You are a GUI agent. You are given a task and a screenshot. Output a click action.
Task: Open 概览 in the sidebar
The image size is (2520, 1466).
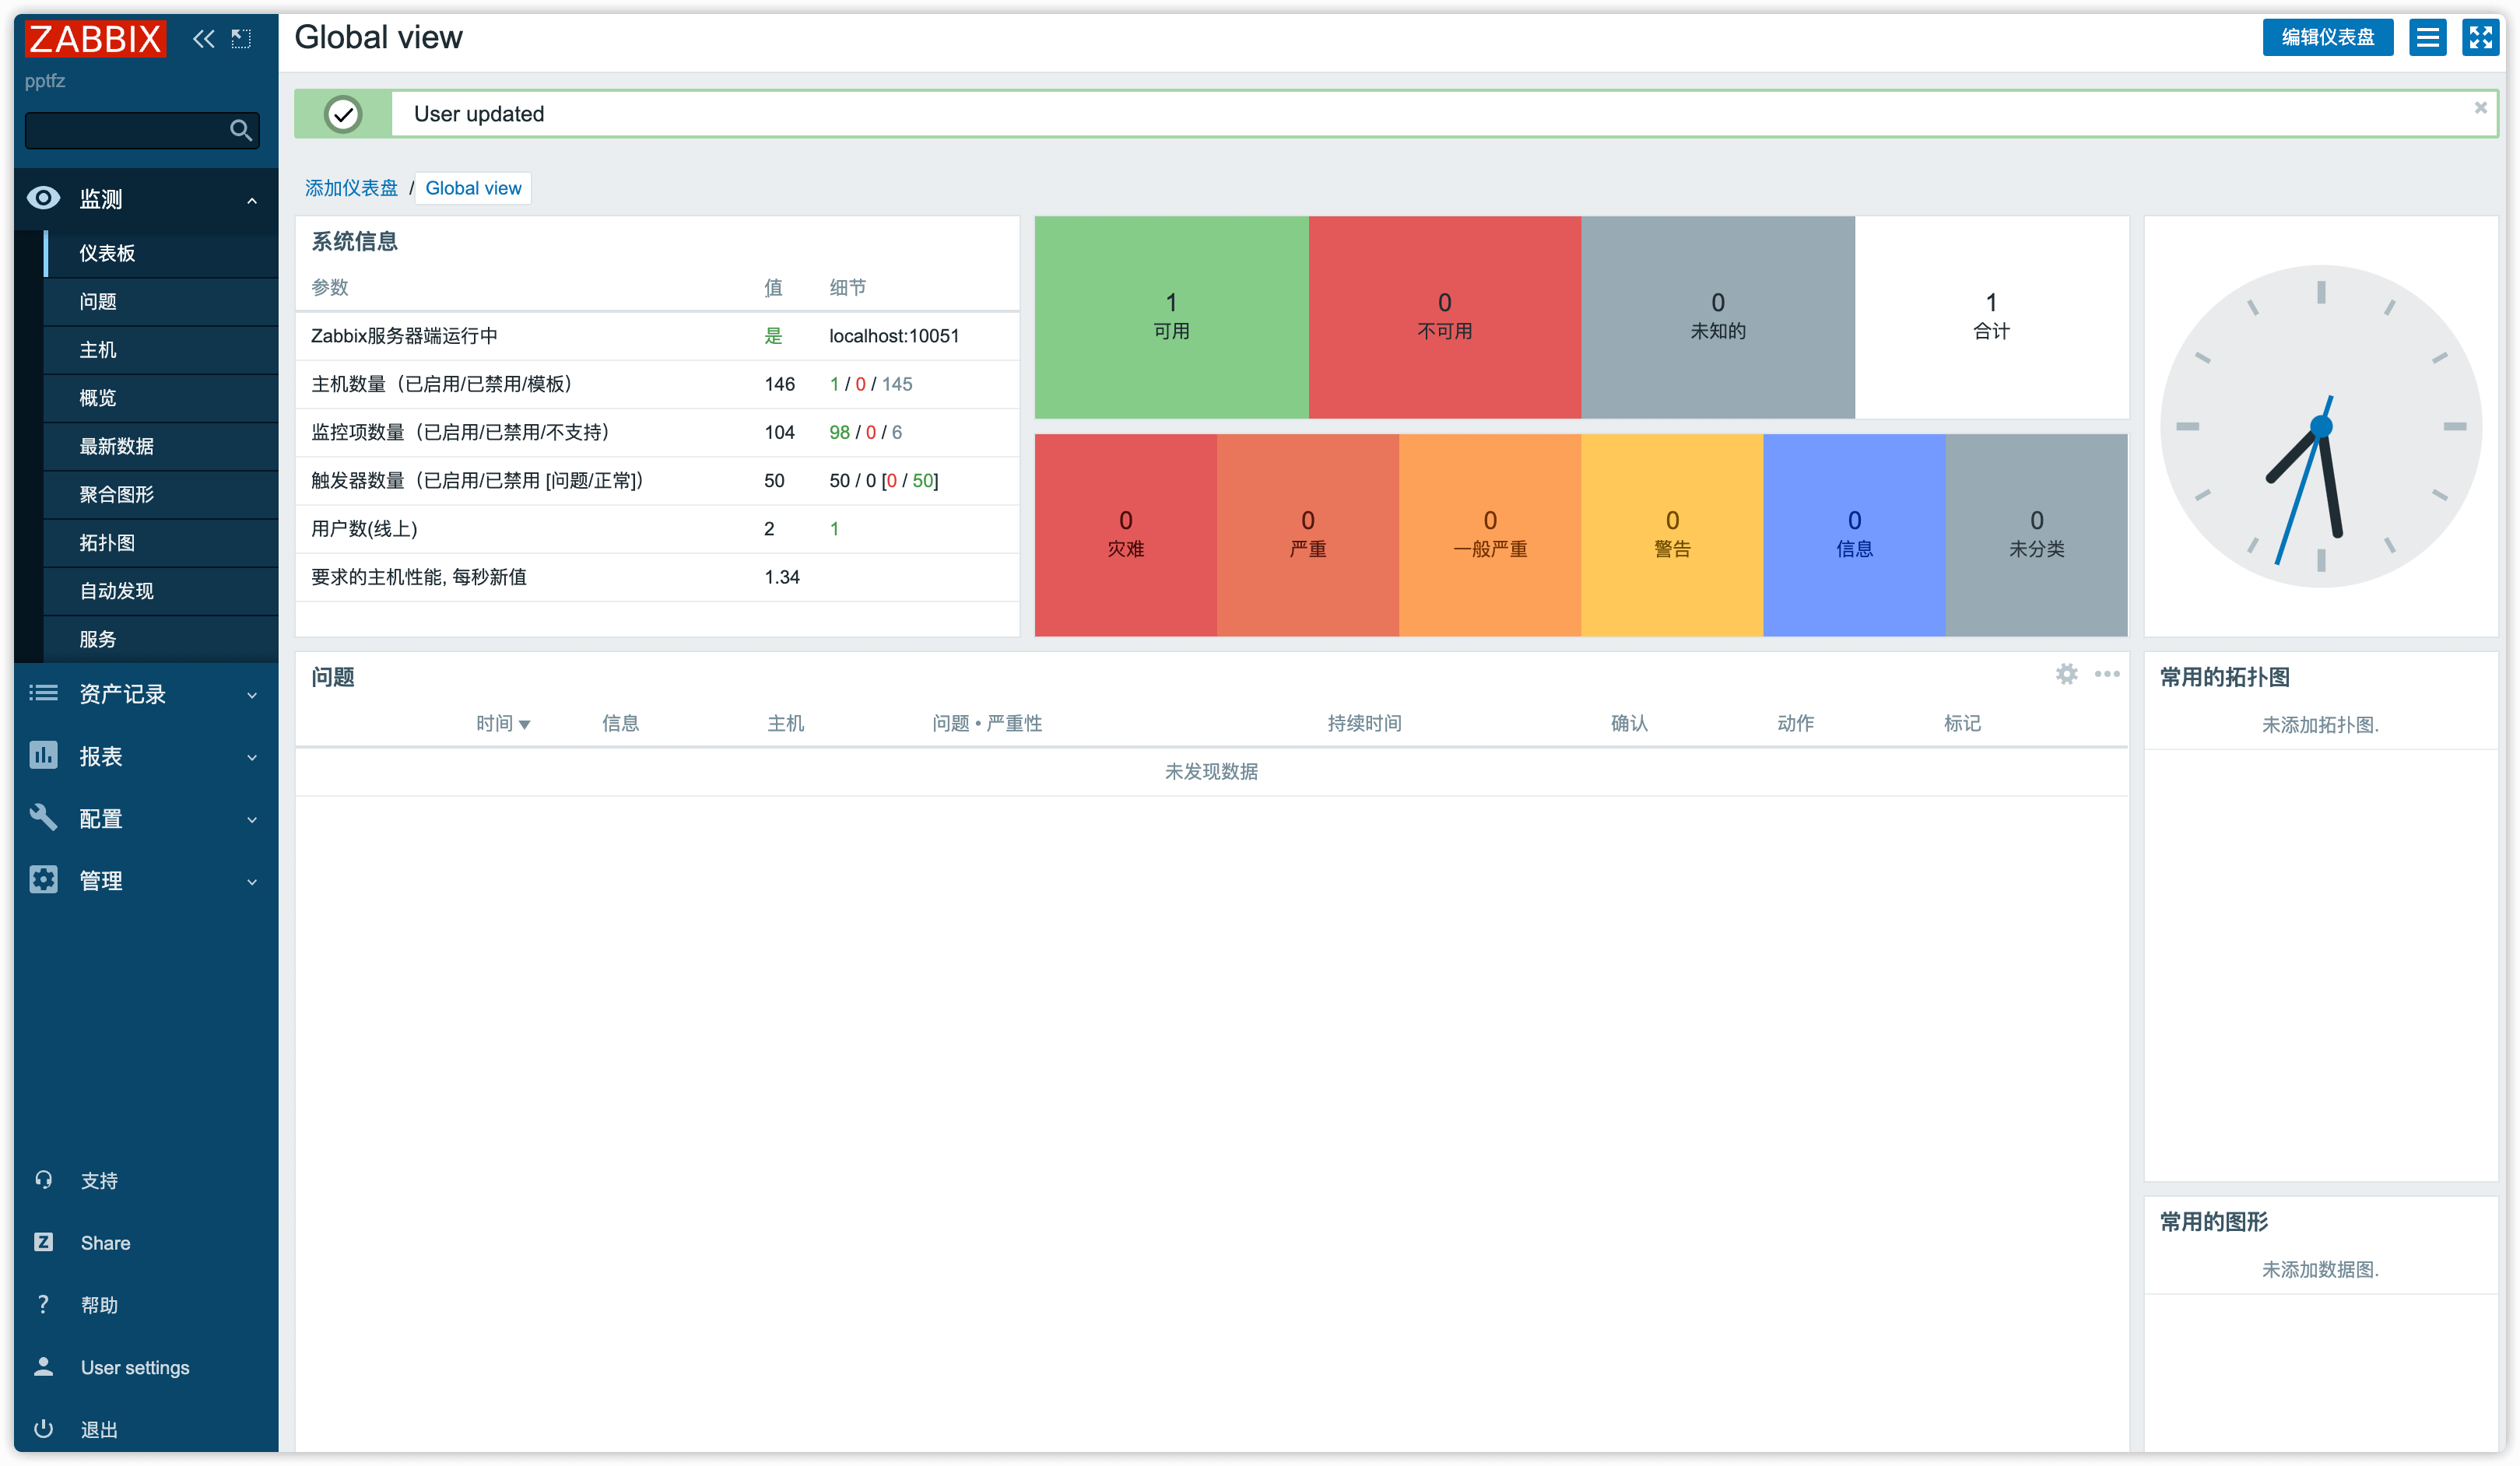[x=160, y=397]
